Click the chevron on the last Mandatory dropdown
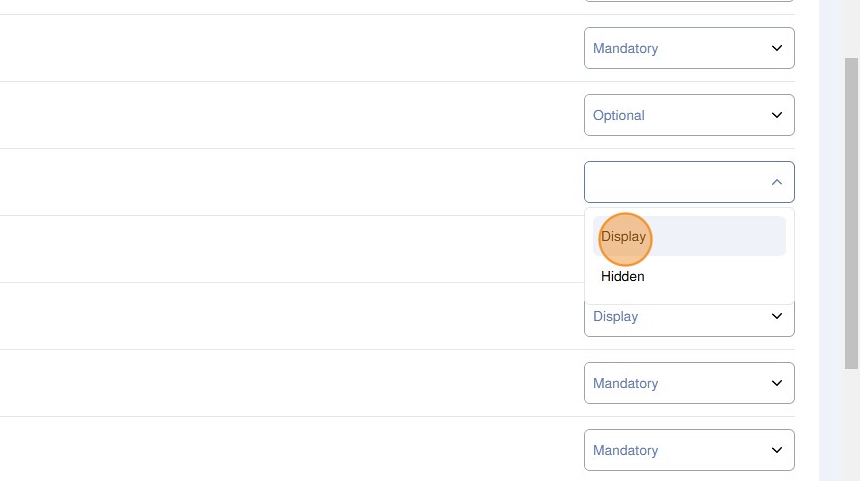This screenshot has height=481, width=860. tap(777, 450)
